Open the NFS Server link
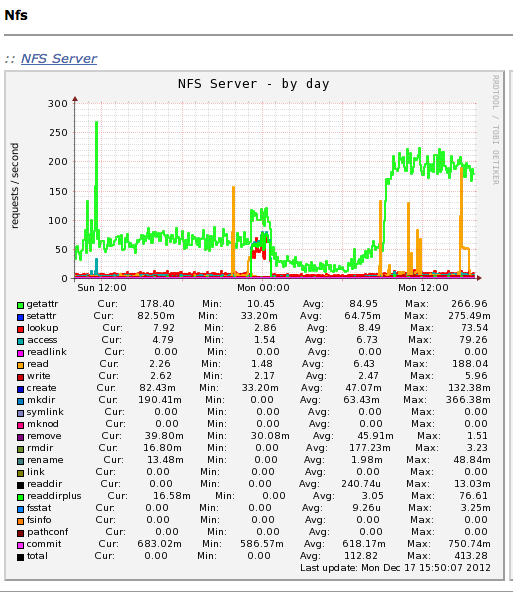This screenshot has width=513, height=597. click(x=59, y=59)
